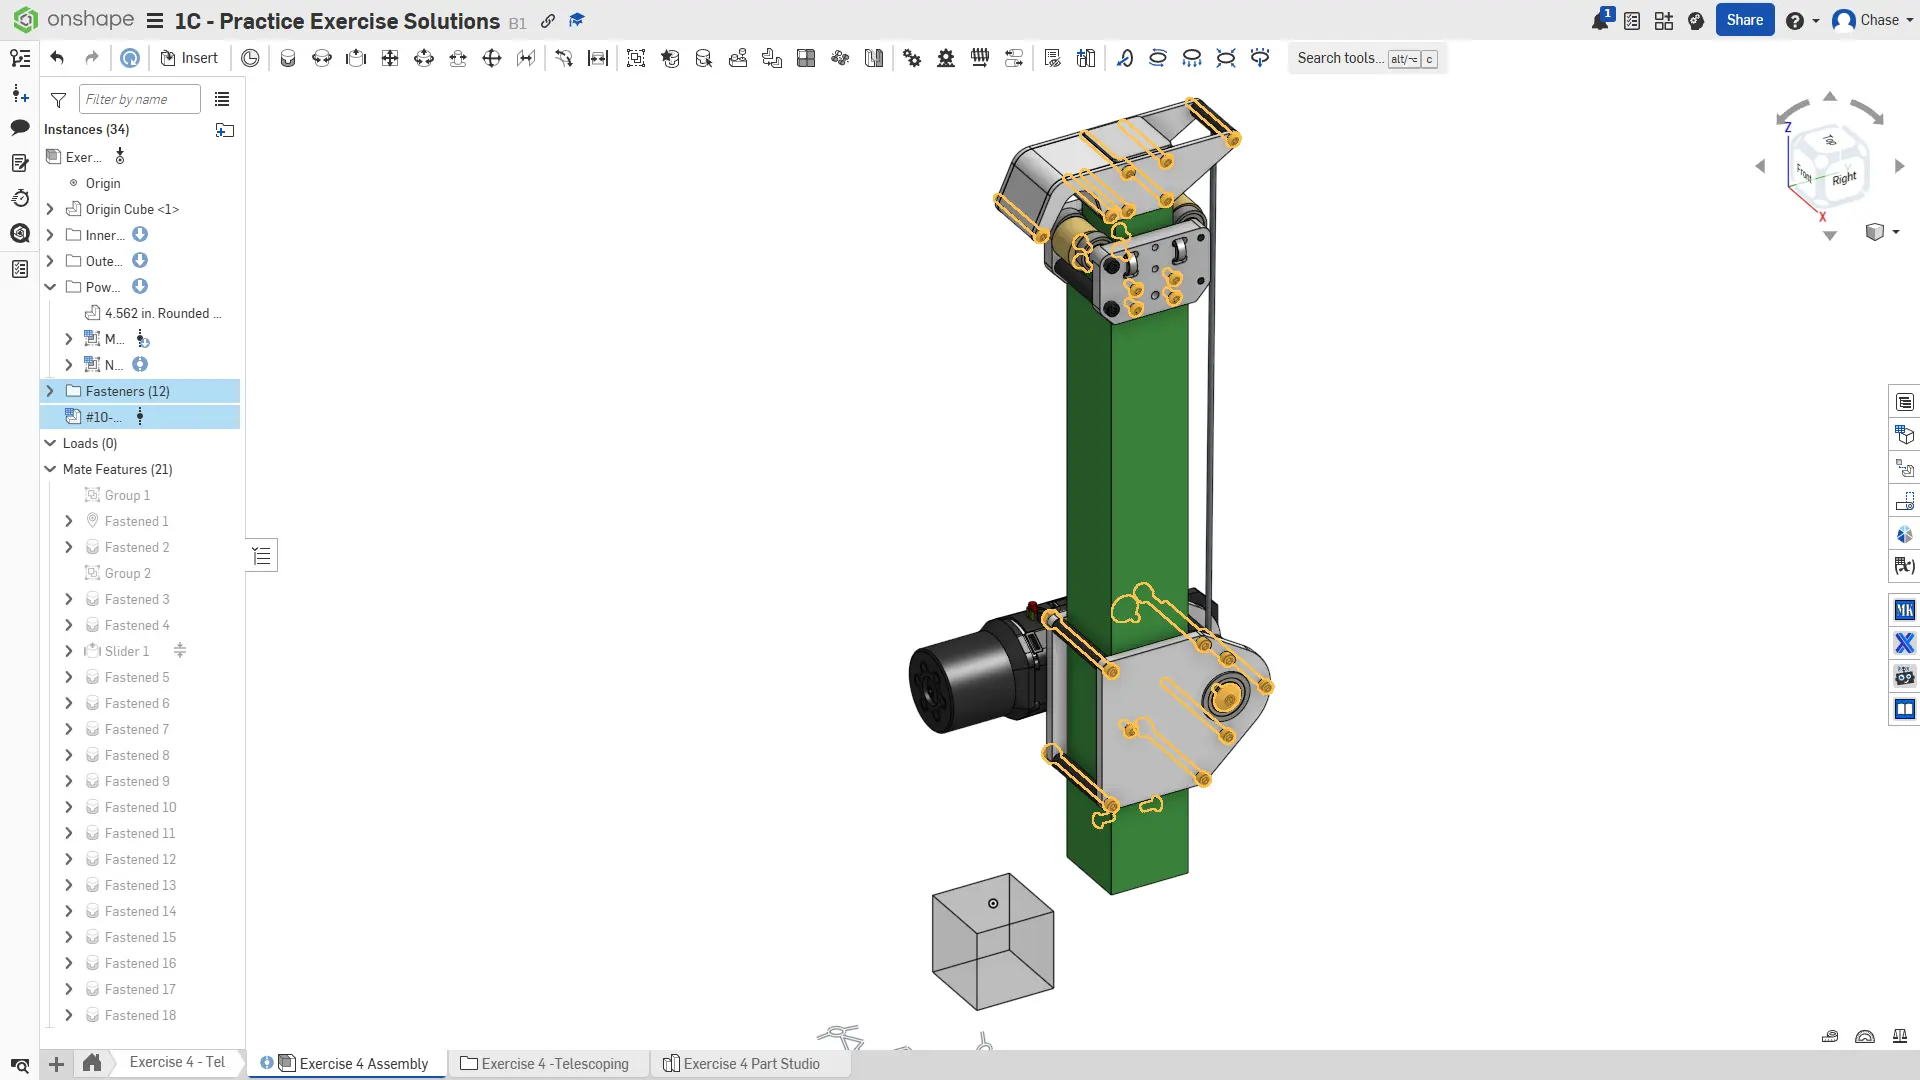
Task: Expand the Fasteners (12) folder
Action: (50, 391)
